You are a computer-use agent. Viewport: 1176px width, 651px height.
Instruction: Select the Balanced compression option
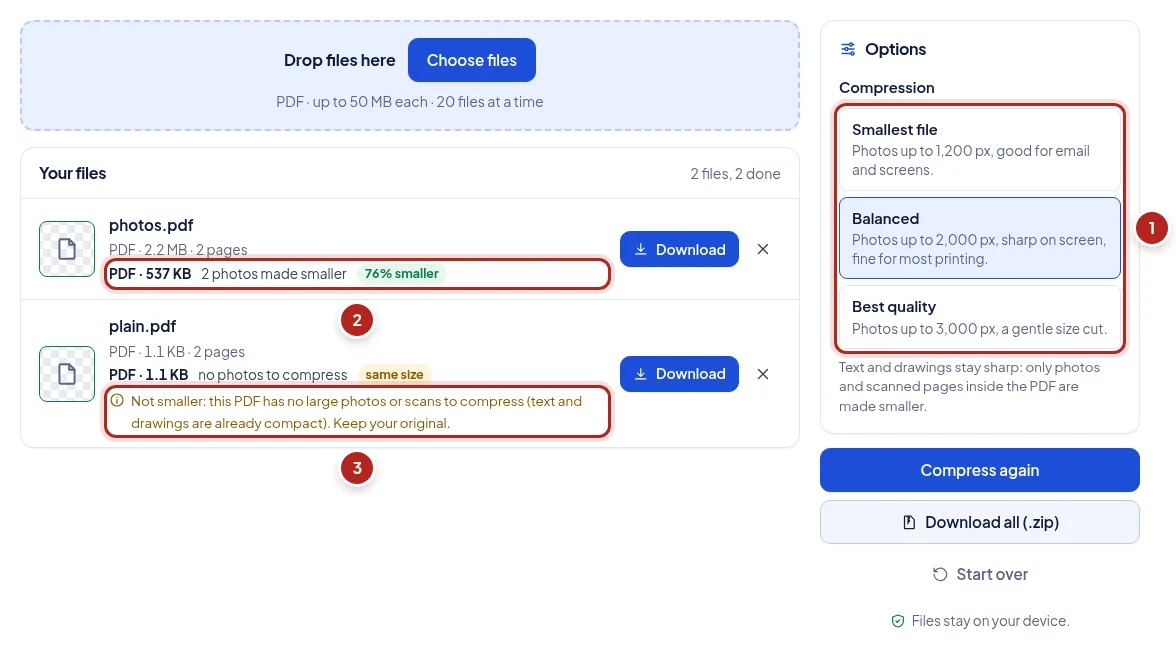(x=980, y=238)
